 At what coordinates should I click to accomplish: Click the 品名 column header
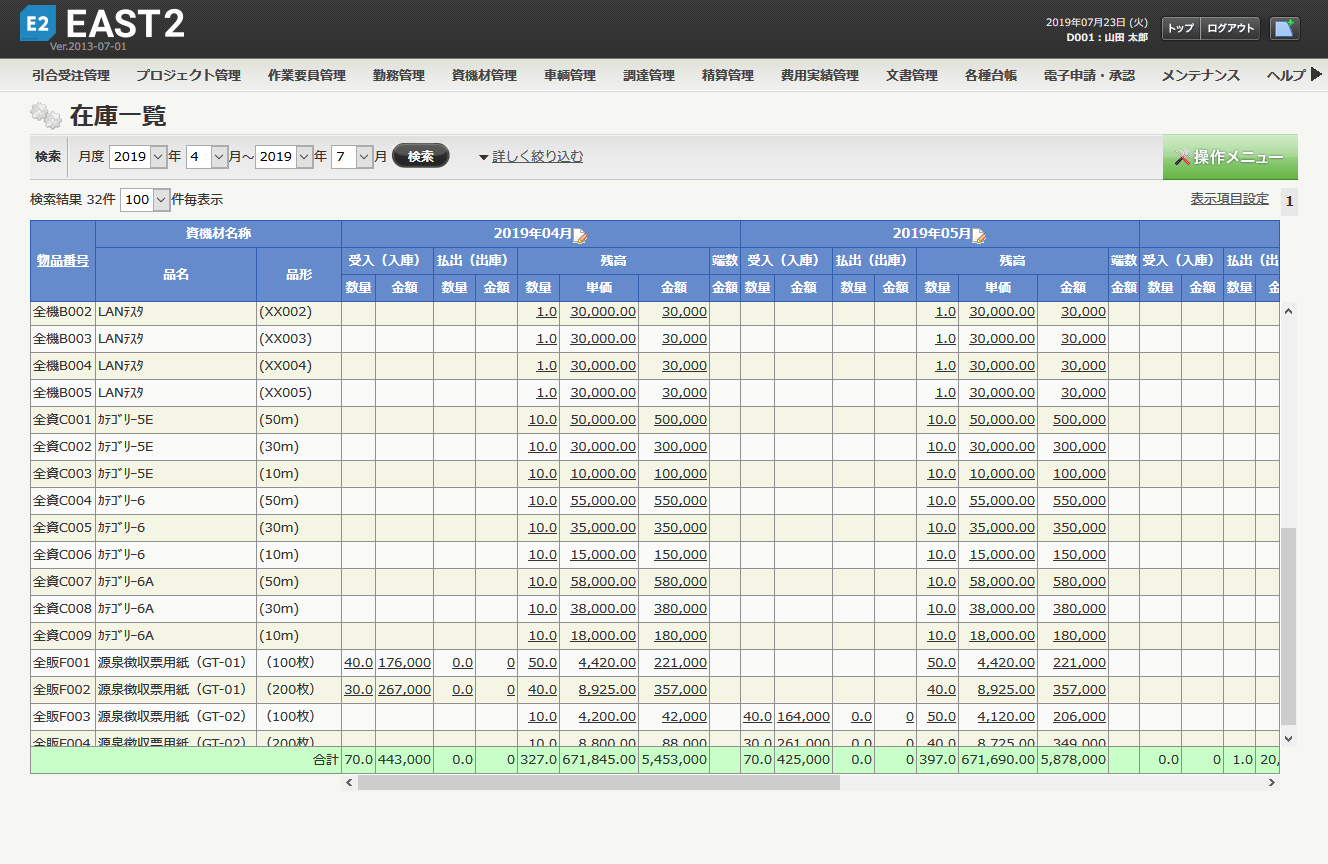[176, 274]
